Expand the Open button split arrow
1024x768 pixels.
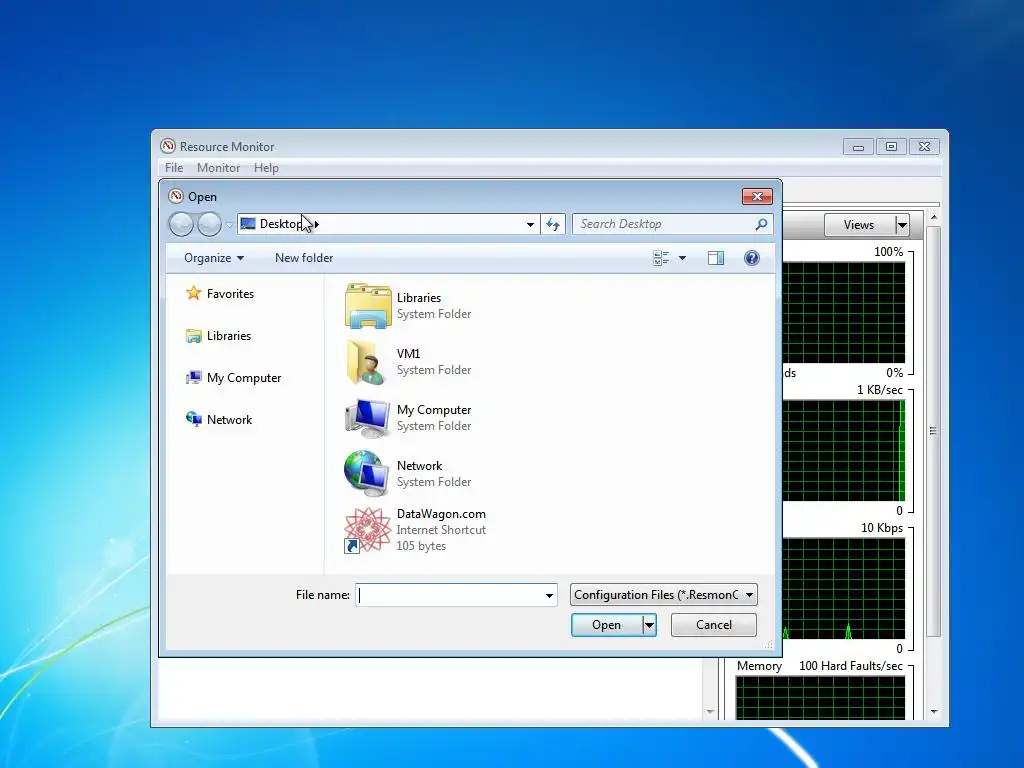tap(649, 625)
